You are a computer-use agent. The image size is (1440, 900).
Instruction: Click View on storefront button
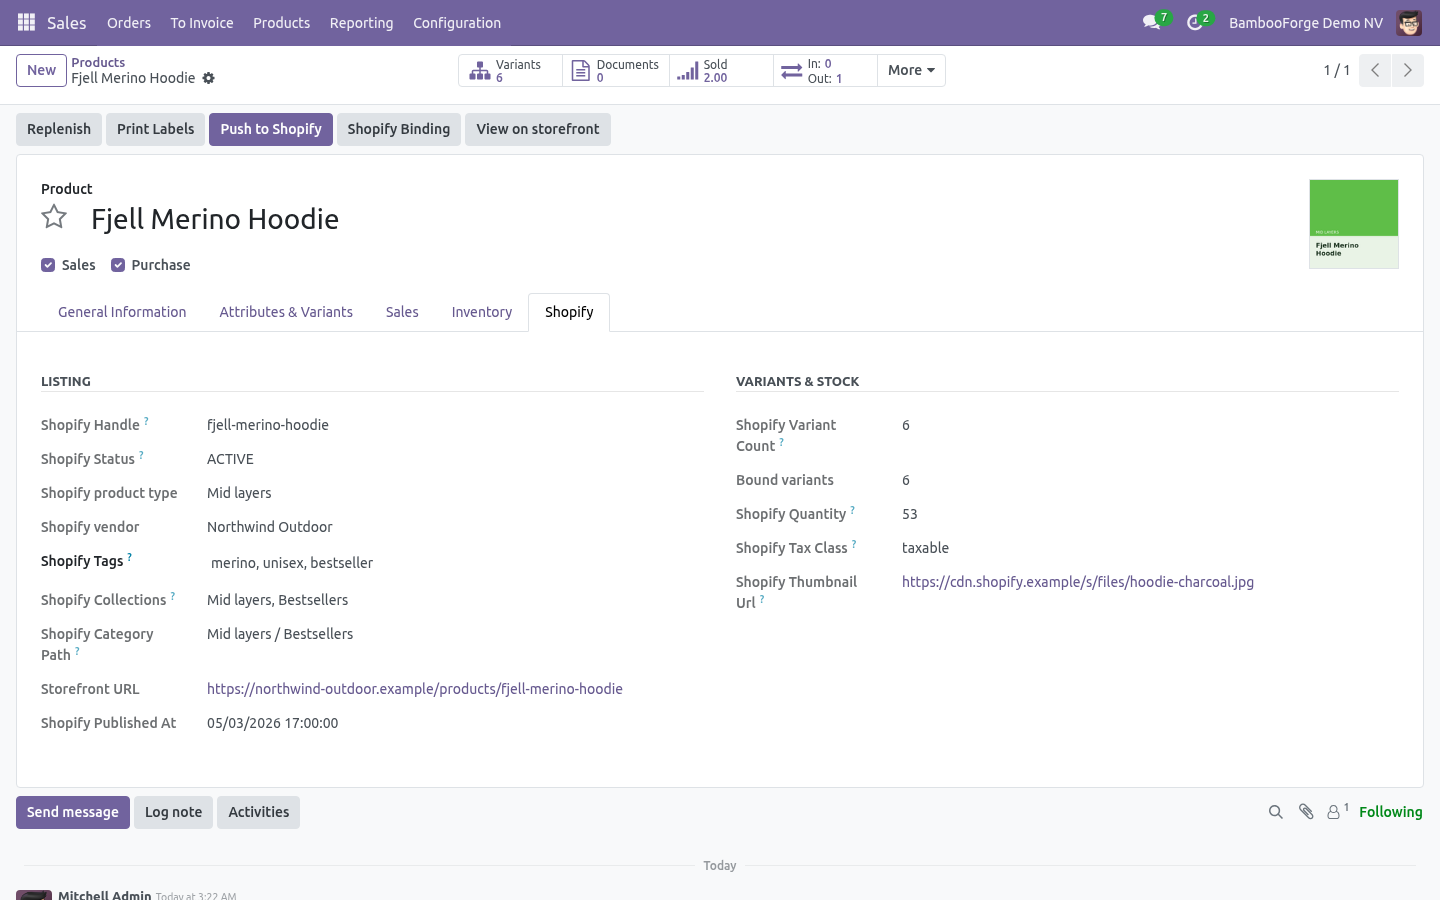pyautogui.click(x=538, y=129)
